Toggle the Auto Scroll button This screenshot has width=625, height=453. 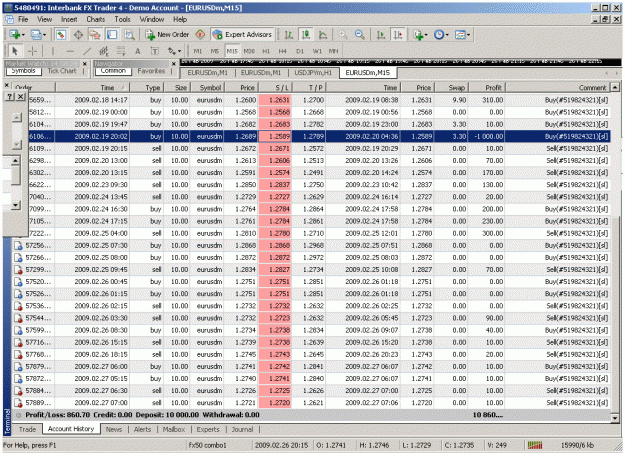[x=381, y=35]
